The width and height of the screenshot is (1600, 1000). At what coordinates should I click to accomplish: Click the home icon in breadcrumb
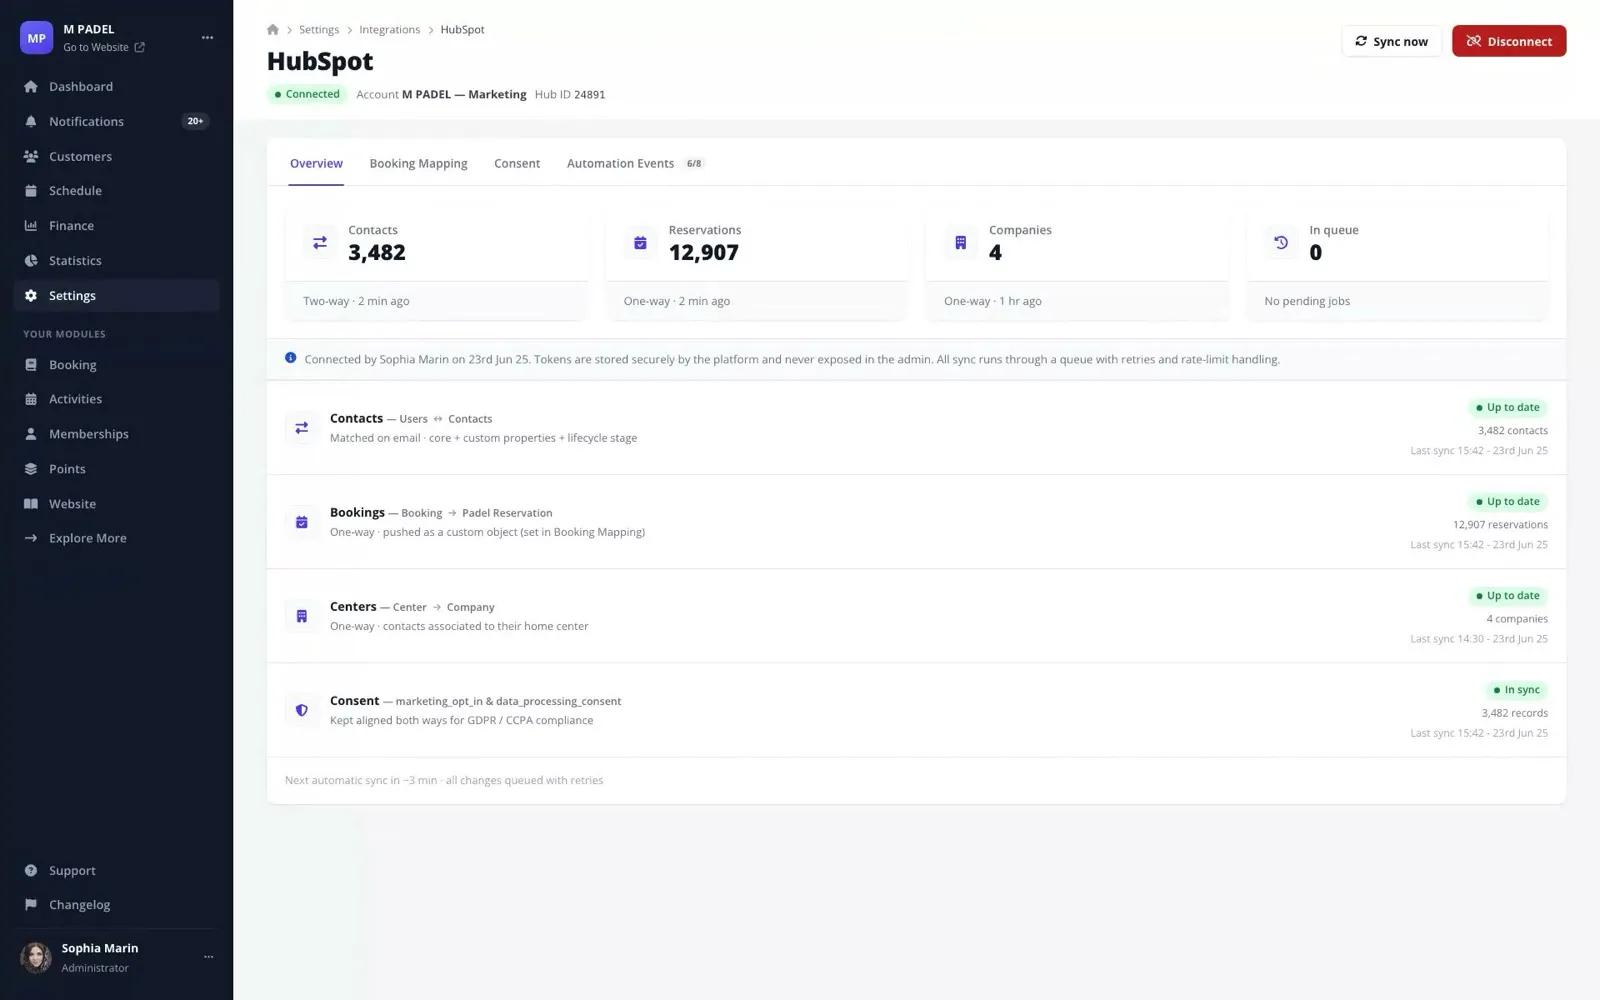[273, 30]
